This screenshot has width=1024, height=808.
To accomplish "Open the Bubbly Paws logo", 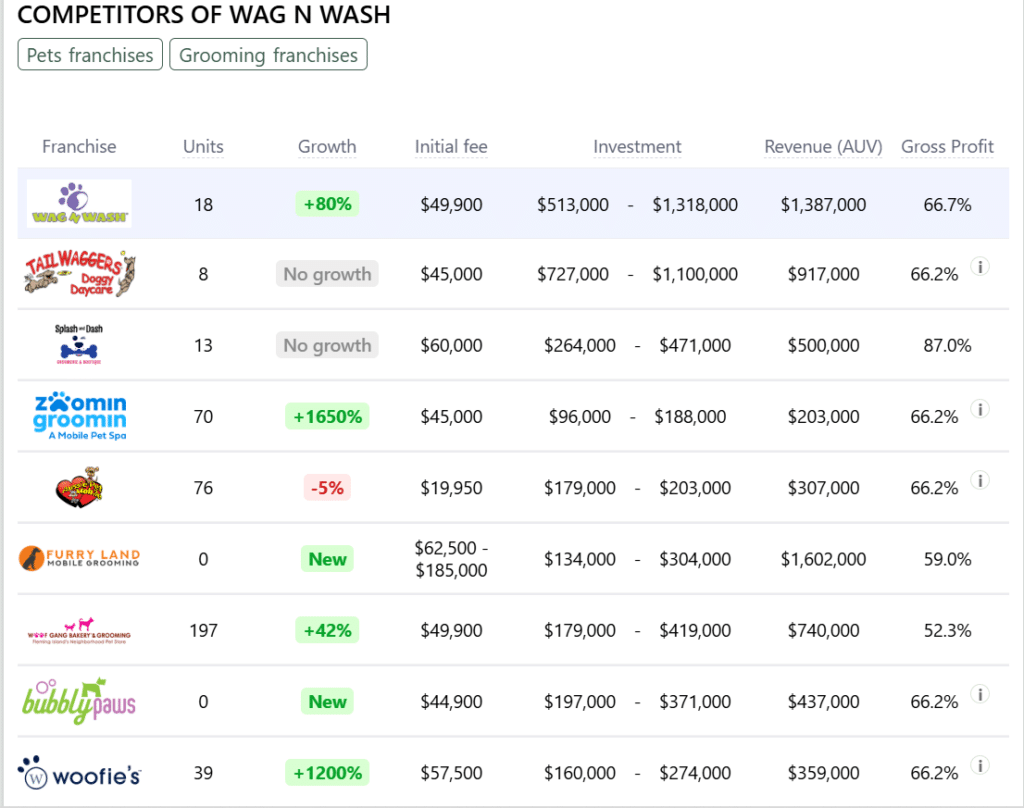I will [x=79, y=701].
